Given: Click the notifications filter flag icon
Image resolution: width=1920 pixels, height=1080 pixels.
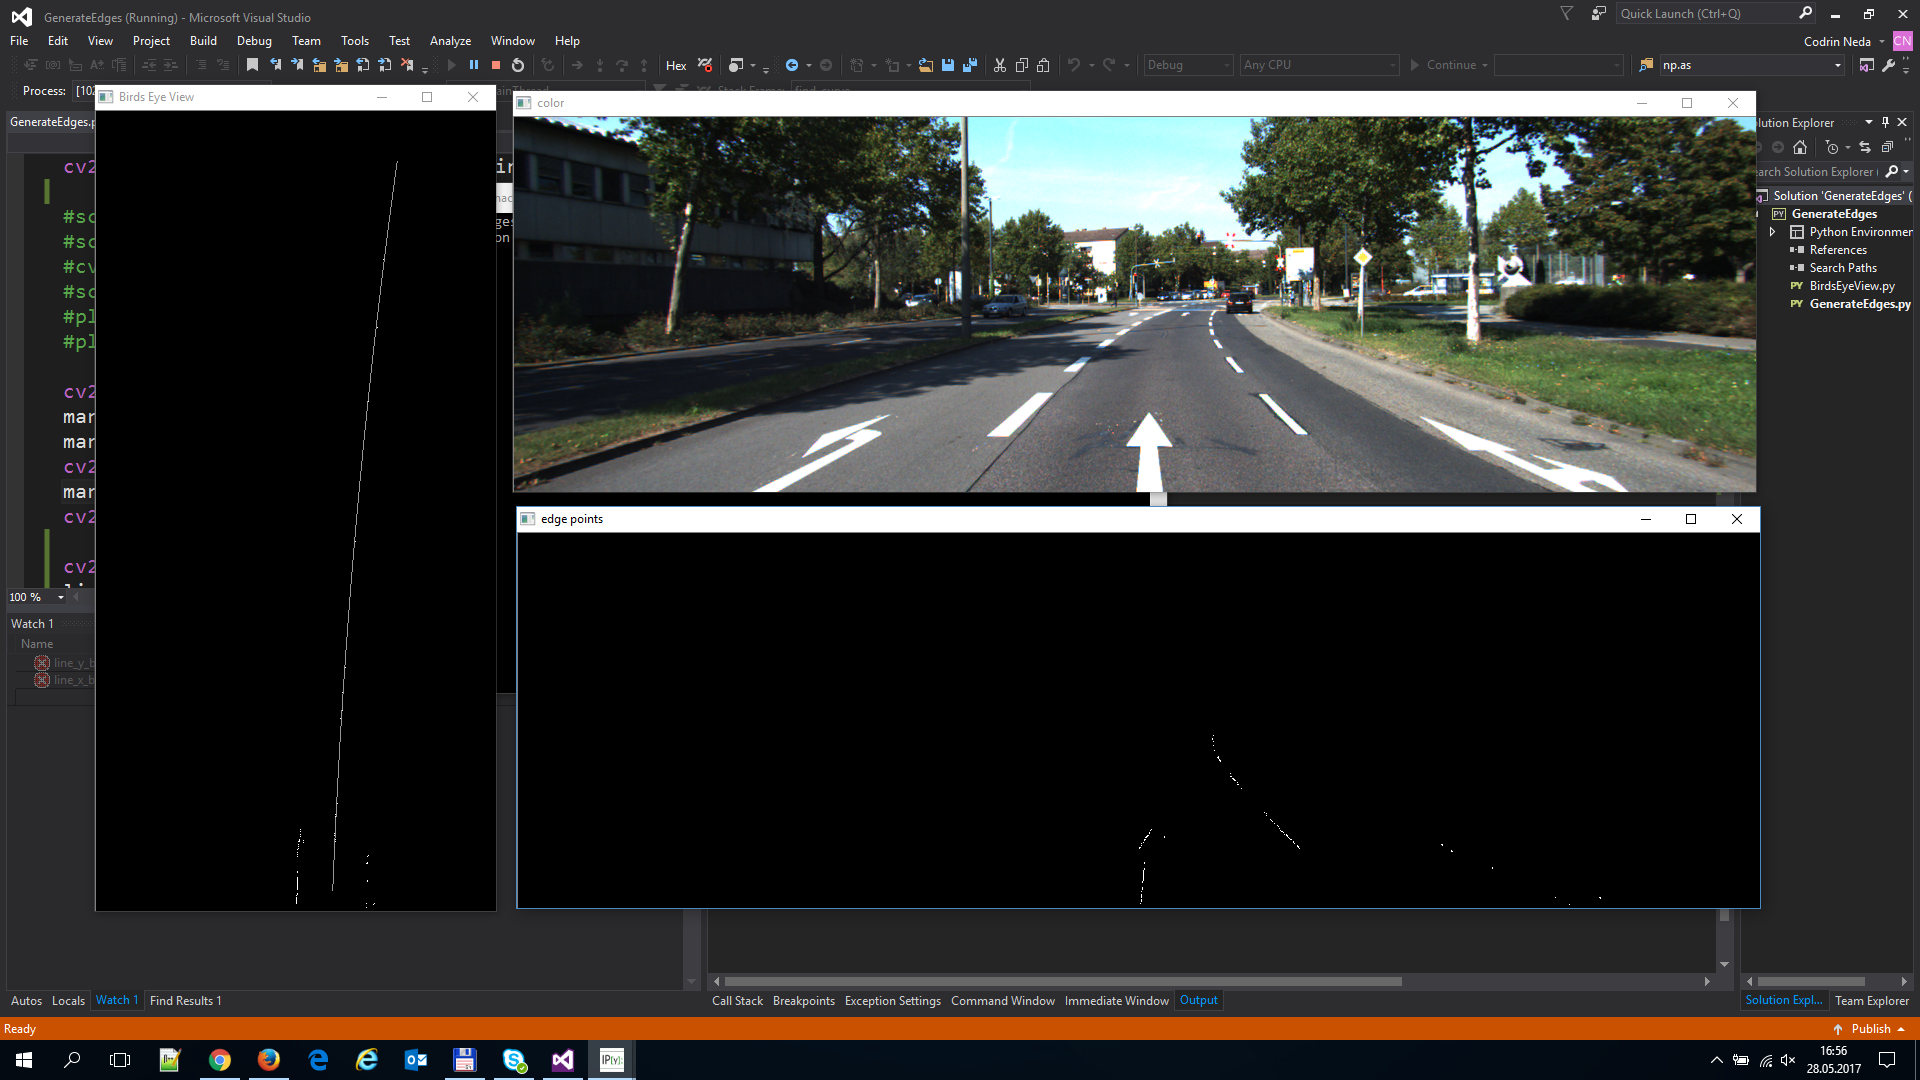Looking at the screenshot, I should point(1567,13).
